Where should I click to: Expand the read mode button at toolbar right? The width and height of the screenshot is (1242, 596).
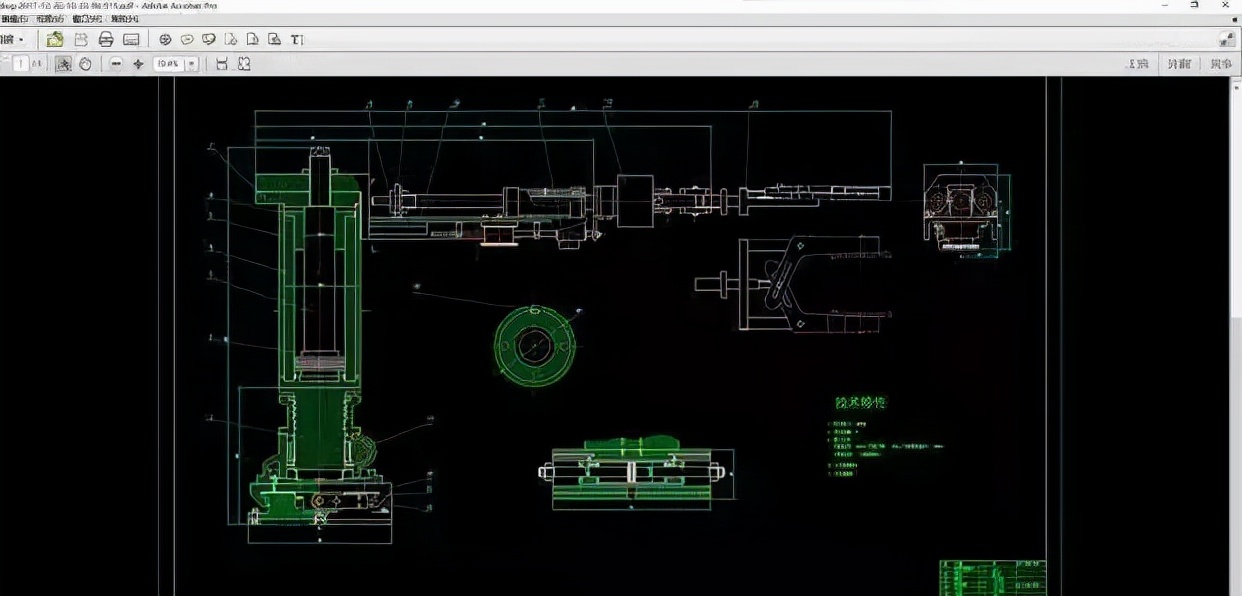point(1227,39)
